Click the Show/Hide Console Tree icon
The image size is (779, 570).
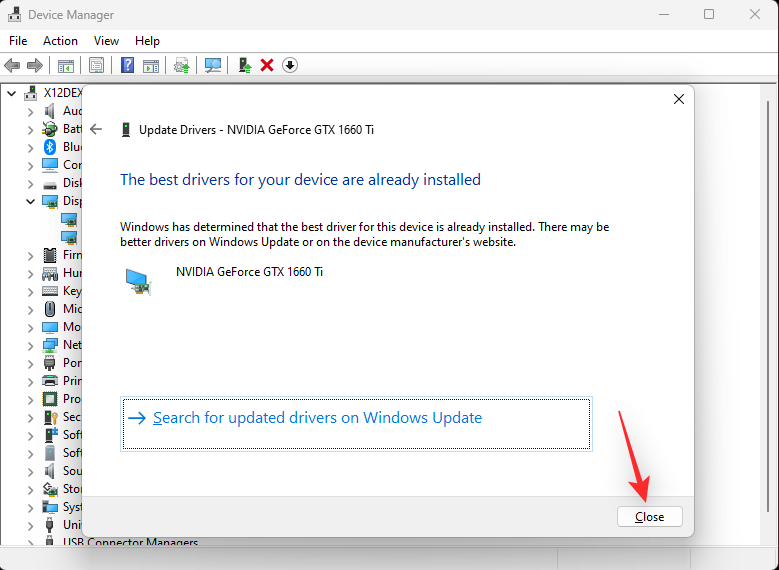66,65
